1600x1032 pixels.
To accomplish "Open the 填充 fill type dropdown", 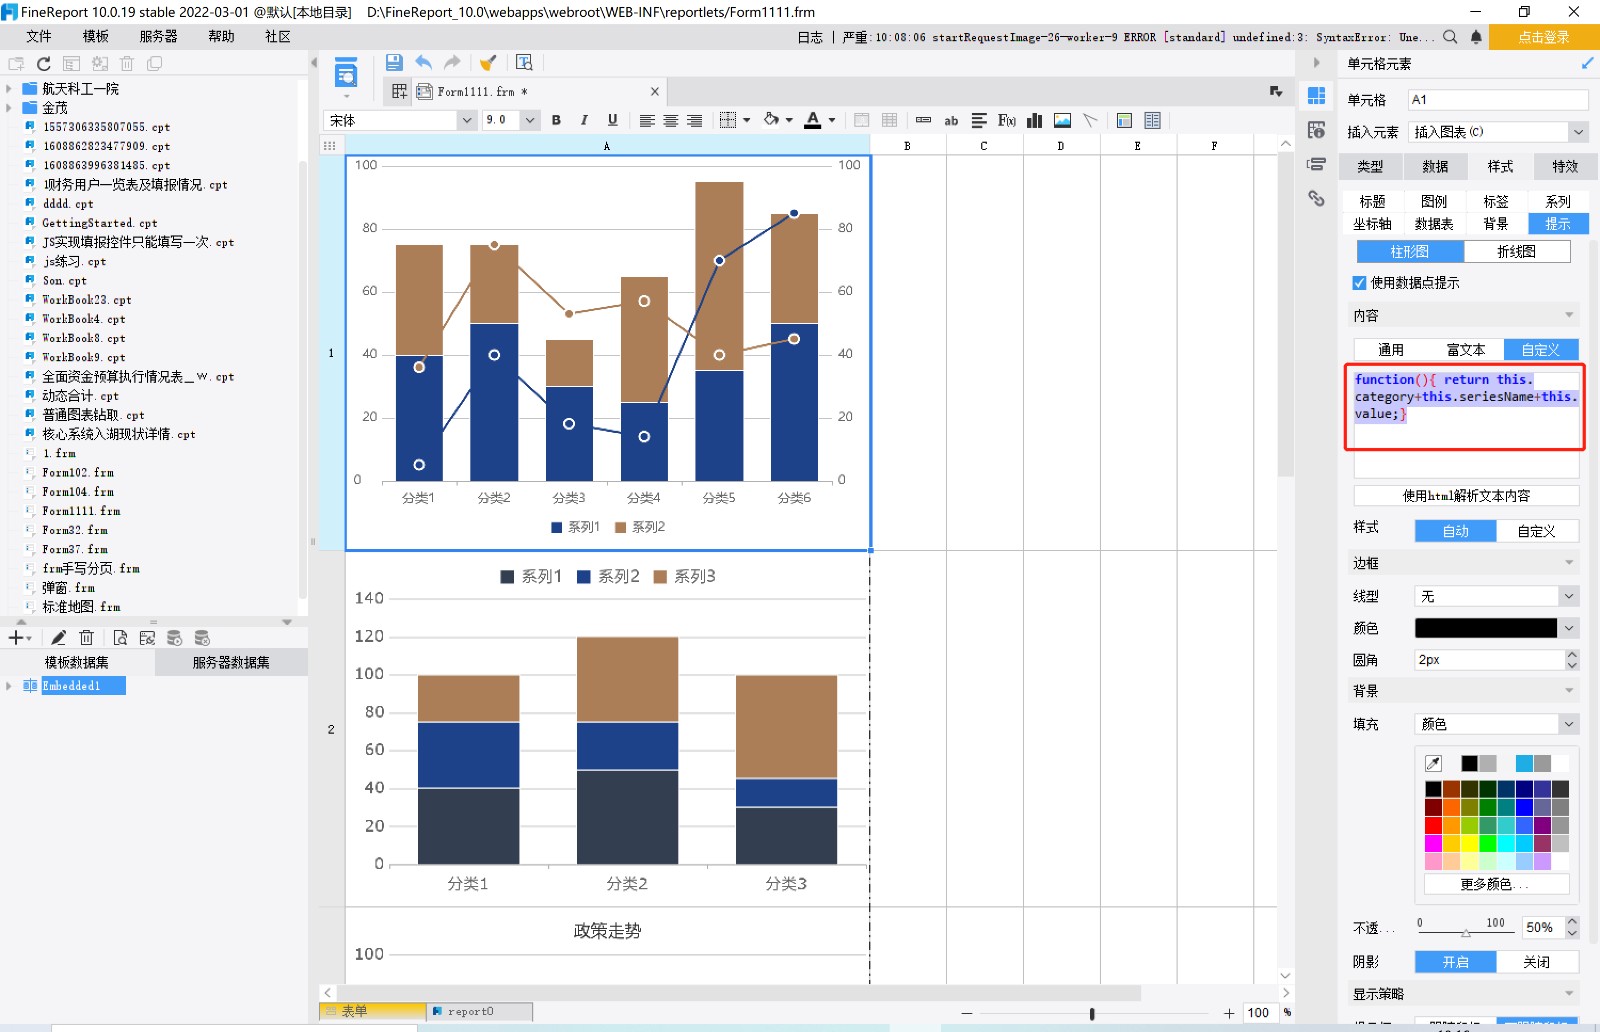I will 1568,724.
